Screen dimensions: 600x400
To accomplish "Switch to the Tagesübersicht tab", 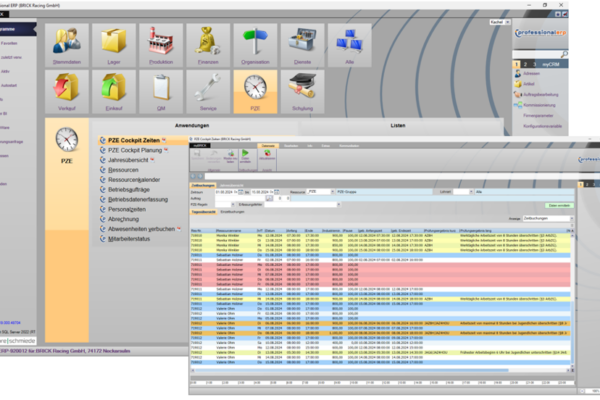I will [x=204, y=213].
